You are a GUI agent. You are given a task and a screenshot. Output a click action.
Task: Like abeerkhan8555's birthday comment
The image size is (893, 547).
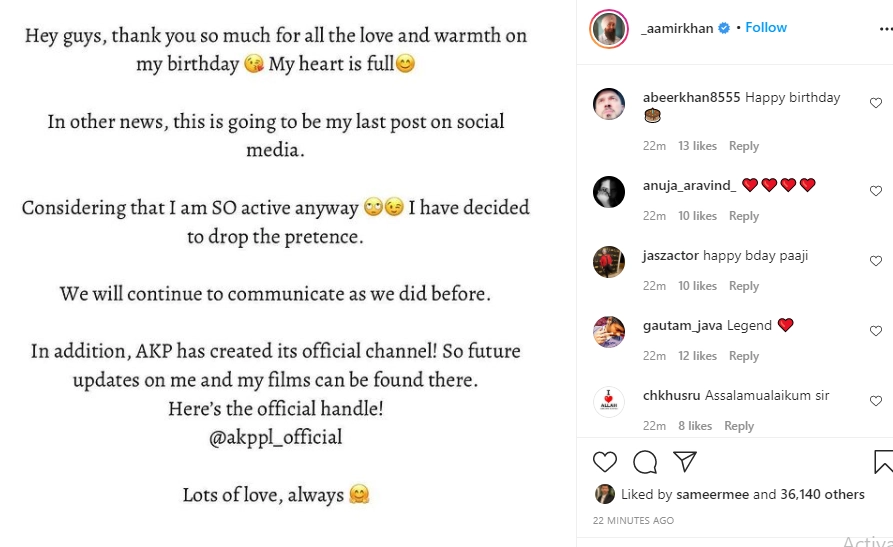[876, 103]
